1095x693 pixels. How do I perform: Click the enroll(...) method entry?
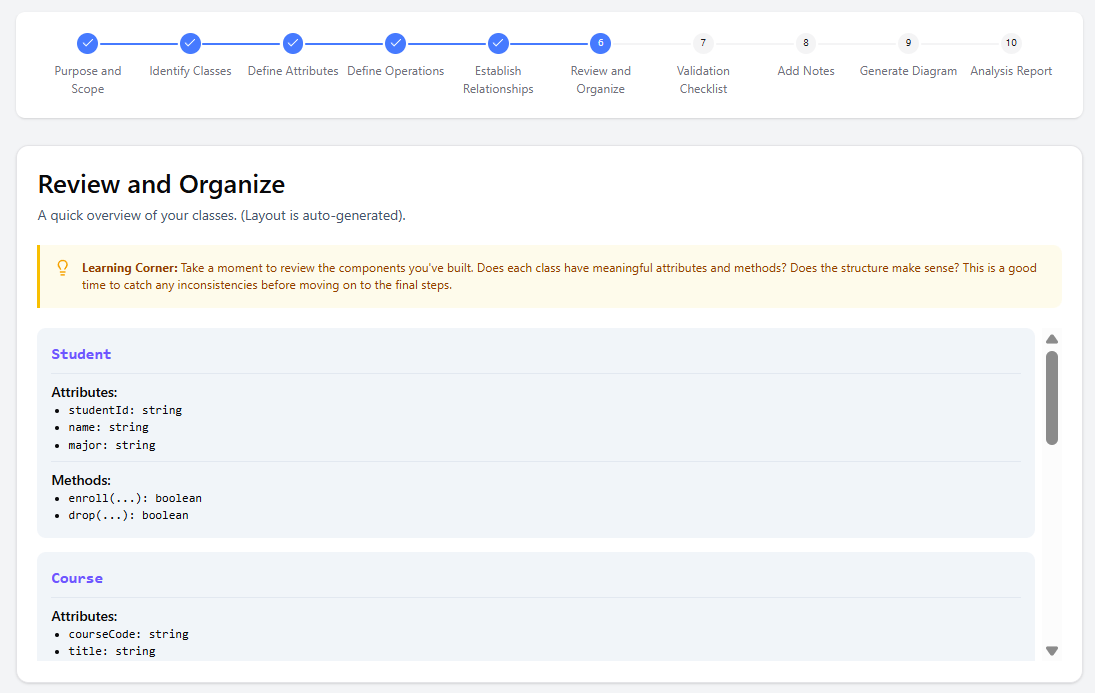click(x=134, y=498)
